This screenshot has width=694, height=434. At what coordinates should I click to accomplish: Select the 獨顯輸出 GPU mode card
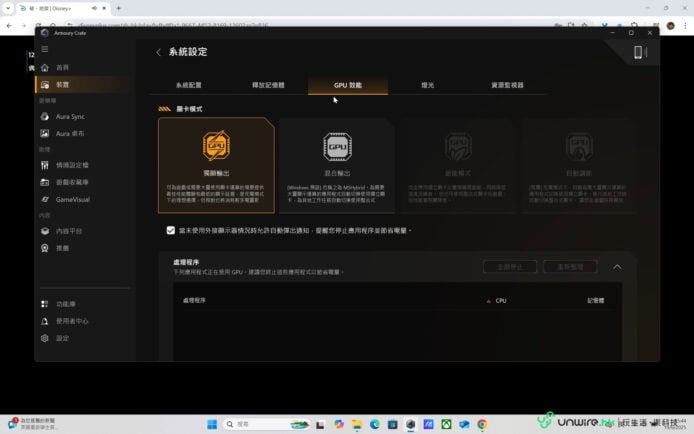click(x=216, y=165)
